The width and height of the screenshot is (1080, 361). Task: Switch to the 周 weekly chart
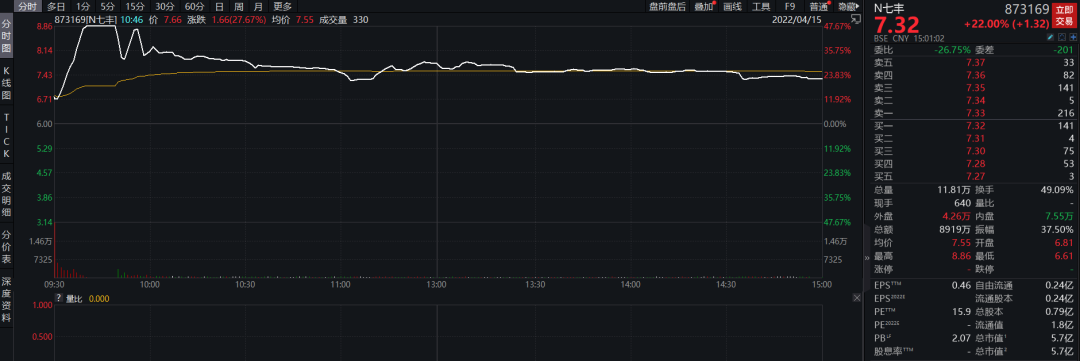tap(238, 6)
